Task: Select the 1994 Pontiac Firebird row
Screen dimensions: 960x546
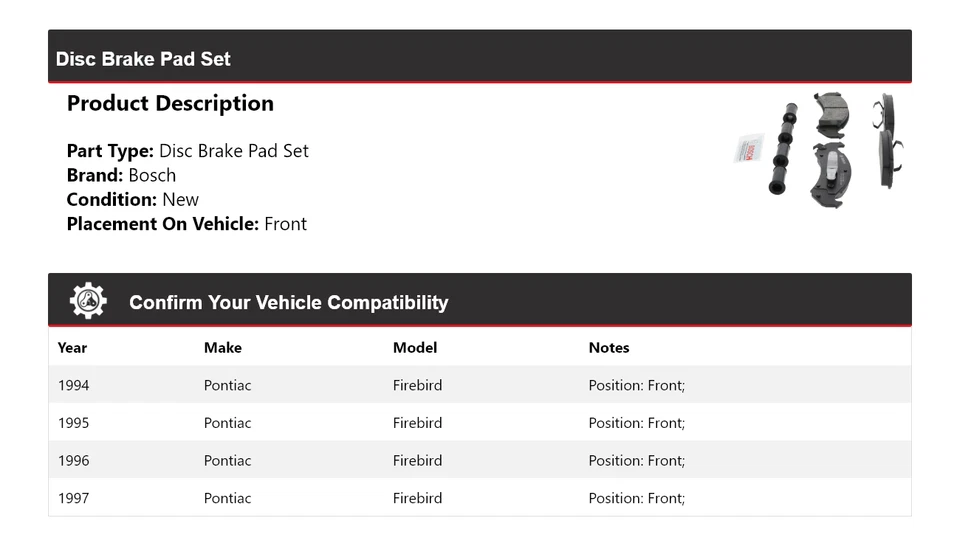Action: tap(479, 385)
